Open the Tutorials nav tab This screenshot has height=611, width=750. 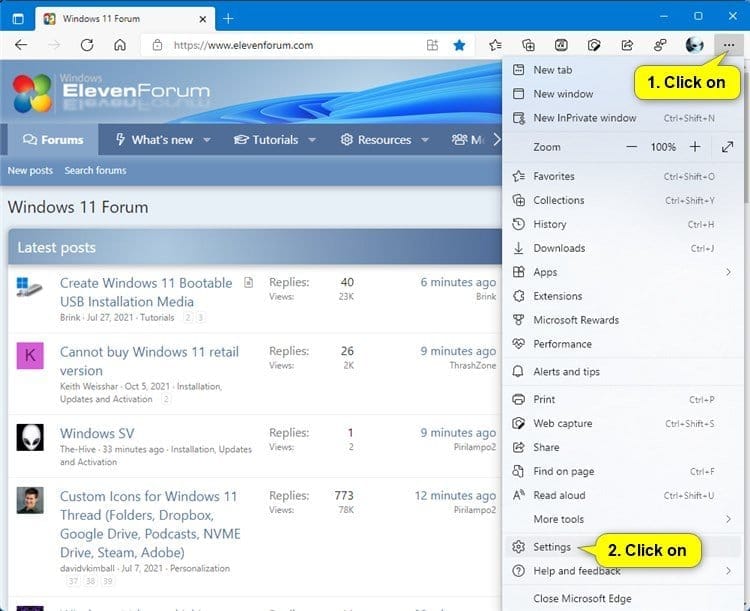point(266,140)
